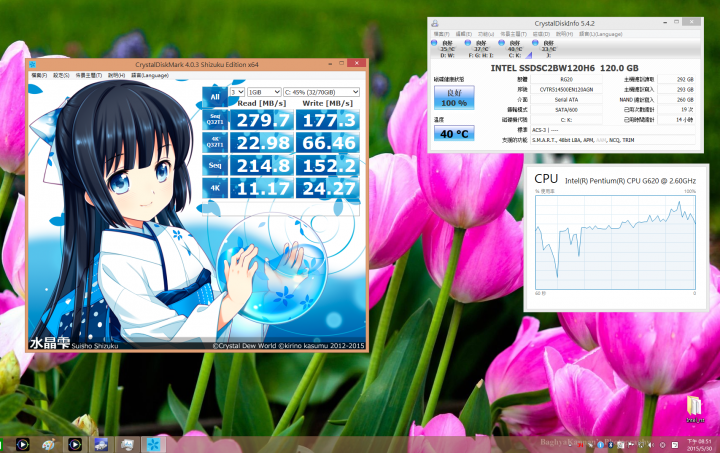Click the 22.98 4K Q32T1 read value
Screen dimensions: 720x453
tap(262, 143)
